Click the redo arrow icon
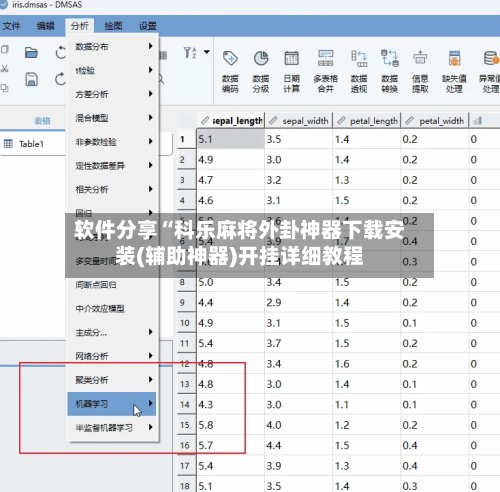The height and width of the screenshot is (492, 500). coord(60,79)
